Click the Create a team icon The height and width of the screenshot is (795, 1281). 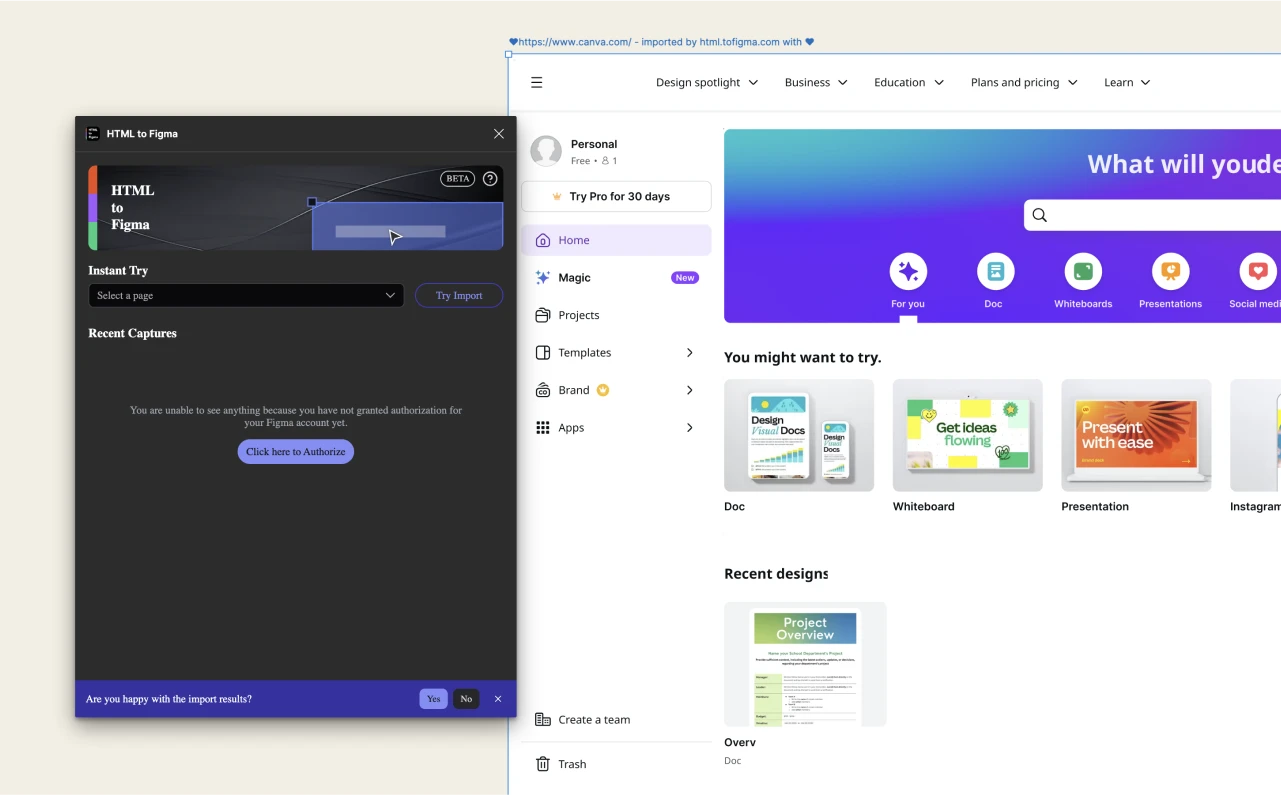pos(543,720)
